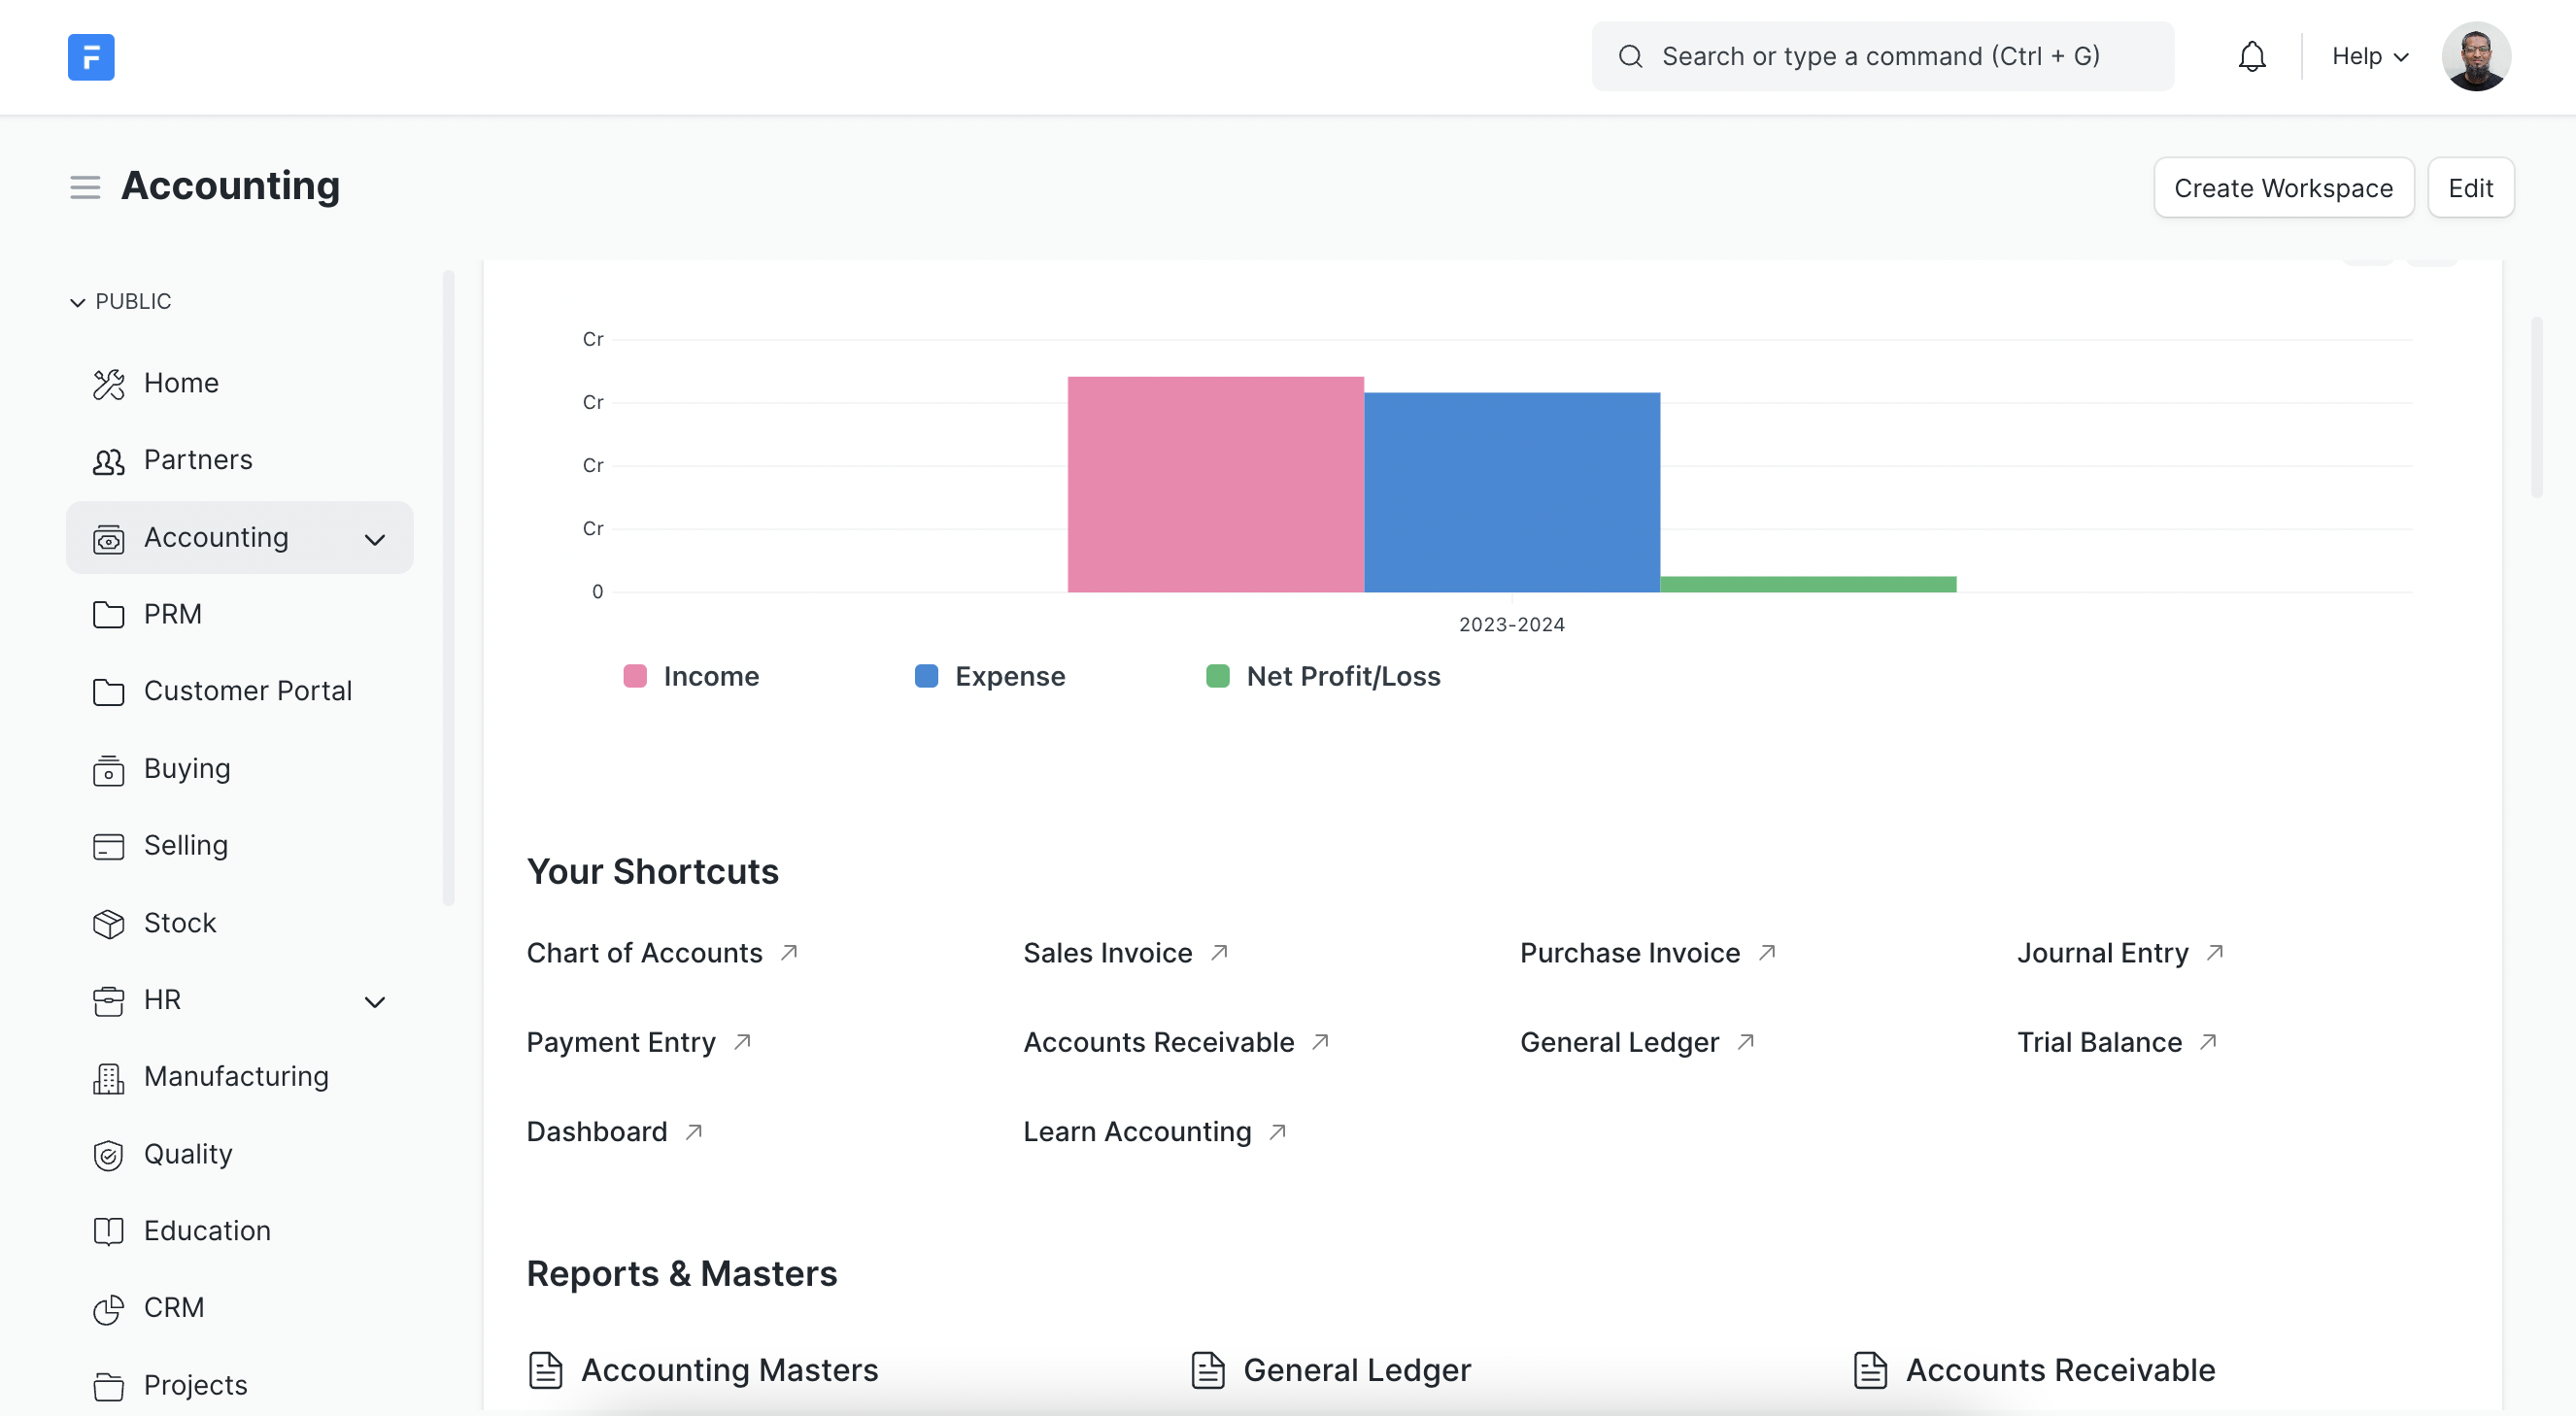Image resolution: width=2576 pixels, height=1416 pixels.
Task: Click the Frappe logo in the top bar
Action: coord(91,57)
